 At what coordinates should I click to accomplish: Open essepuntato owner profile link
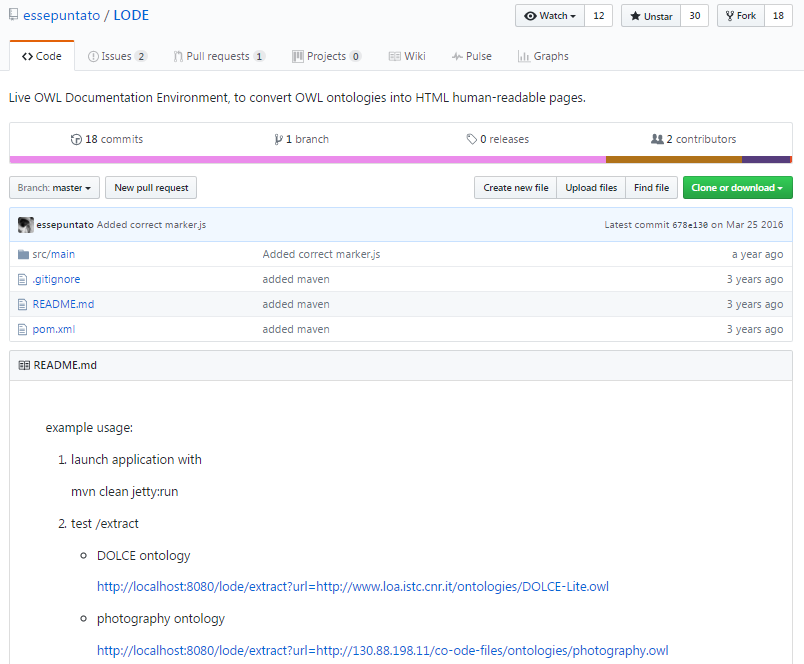pyautogui.click(x=62, y=15)
